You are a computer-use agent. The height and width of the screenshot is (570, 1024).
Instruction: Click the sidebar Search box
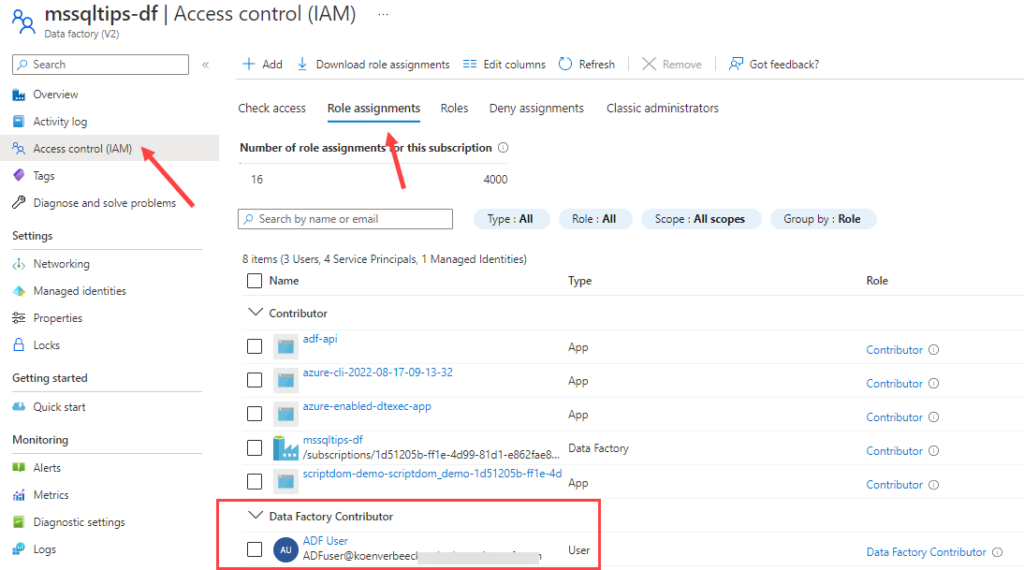coord(101,64)
